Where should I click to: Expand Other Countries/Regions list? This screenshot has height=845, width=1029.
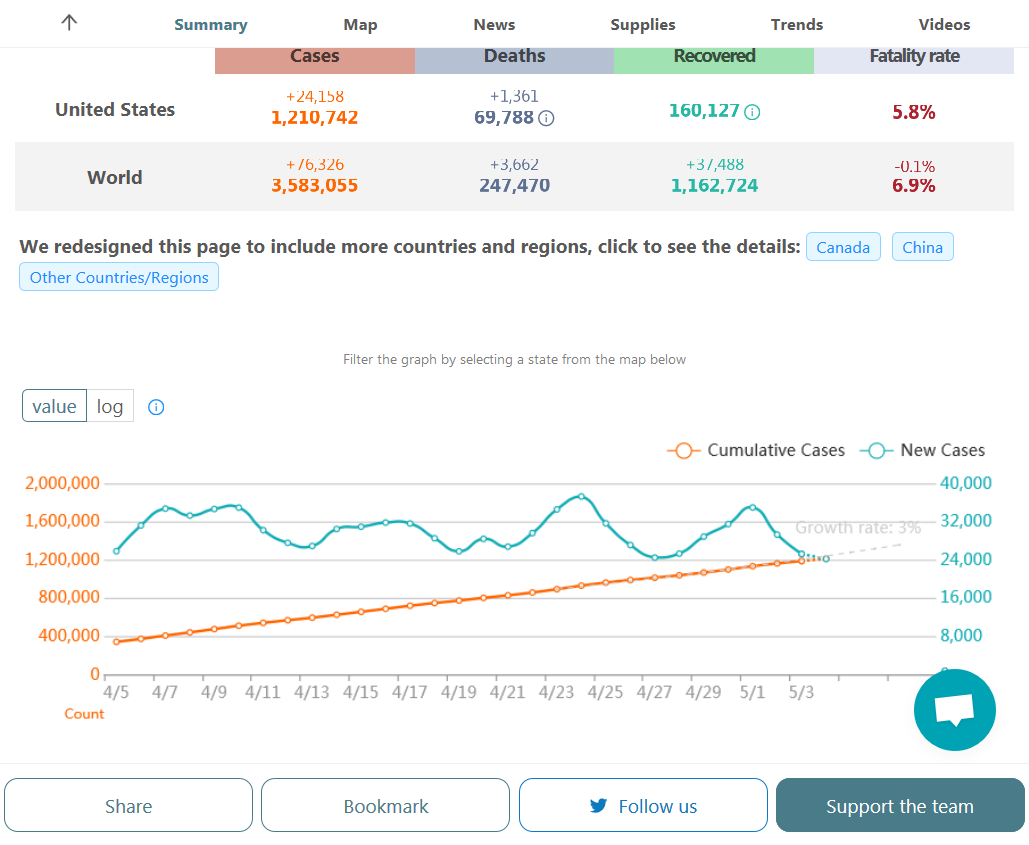(119, 277)
